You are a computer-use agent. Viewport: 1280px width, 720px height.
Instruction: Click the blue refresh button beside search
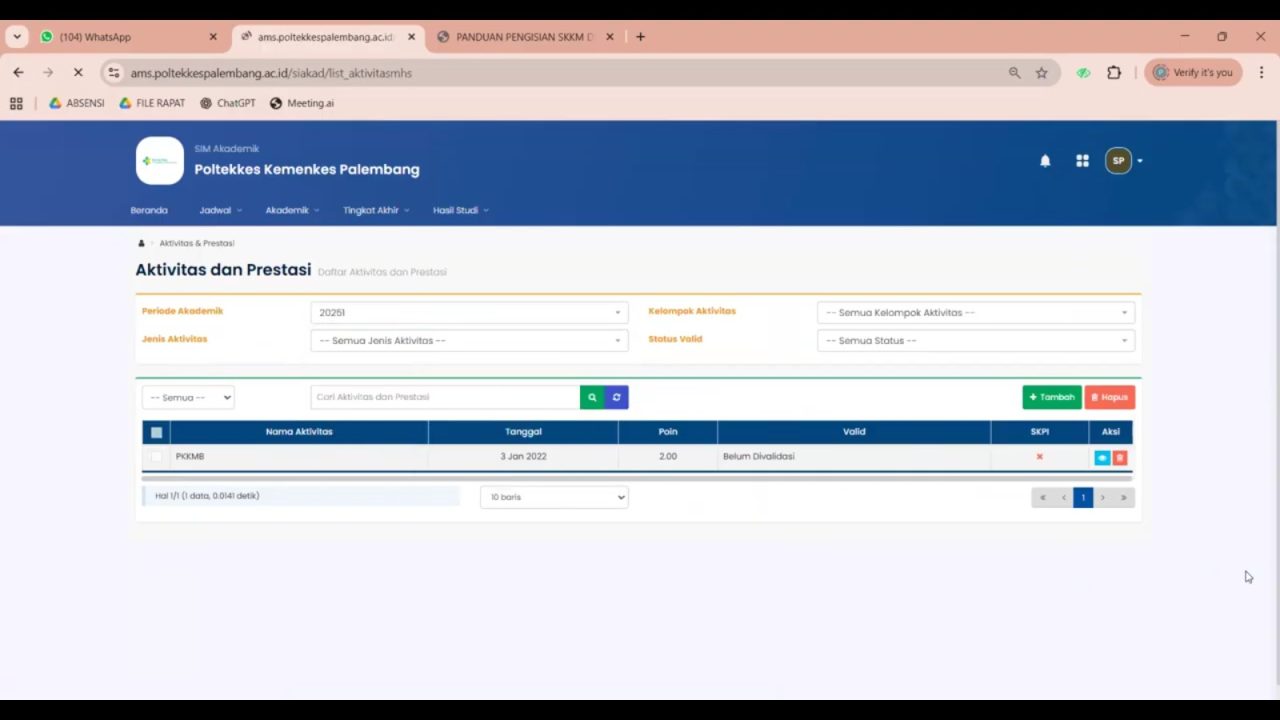[616, 397]
